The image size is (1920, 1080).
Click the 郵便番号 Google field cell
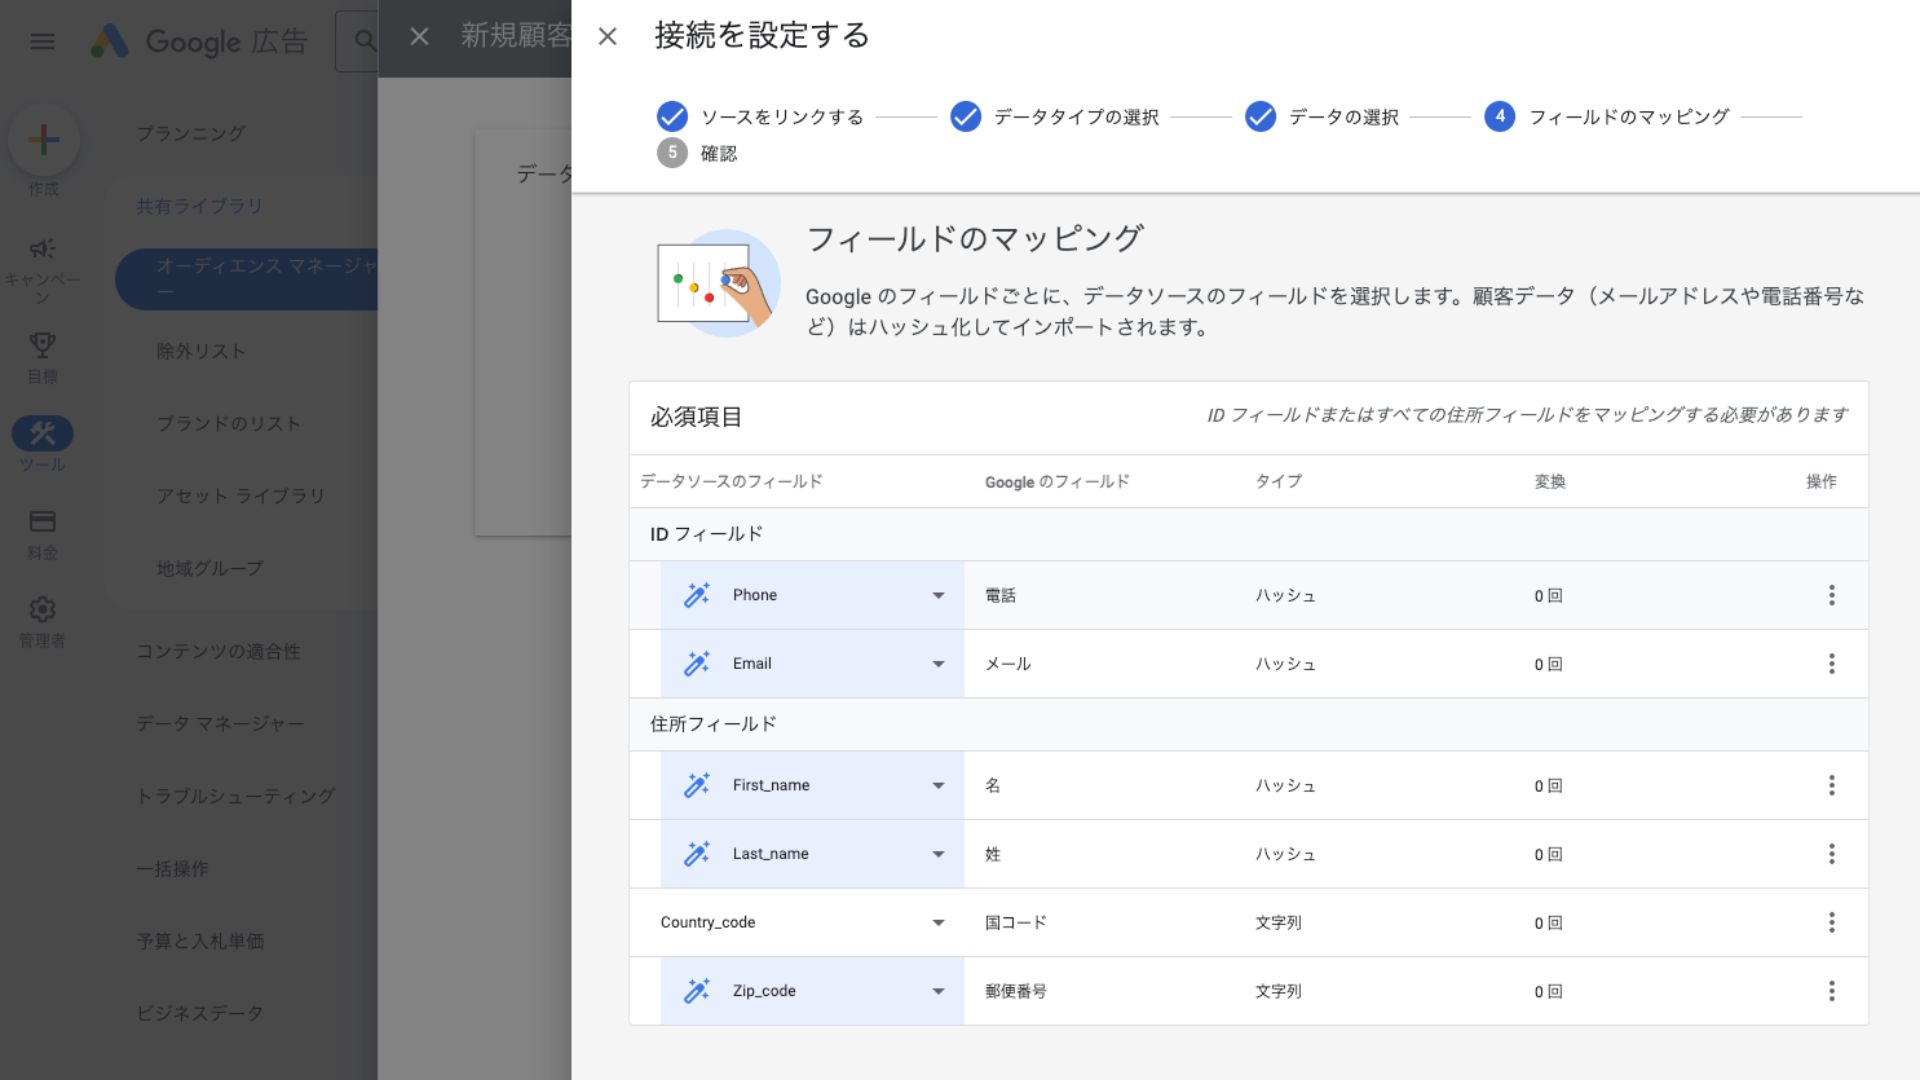pos(1015,991)
